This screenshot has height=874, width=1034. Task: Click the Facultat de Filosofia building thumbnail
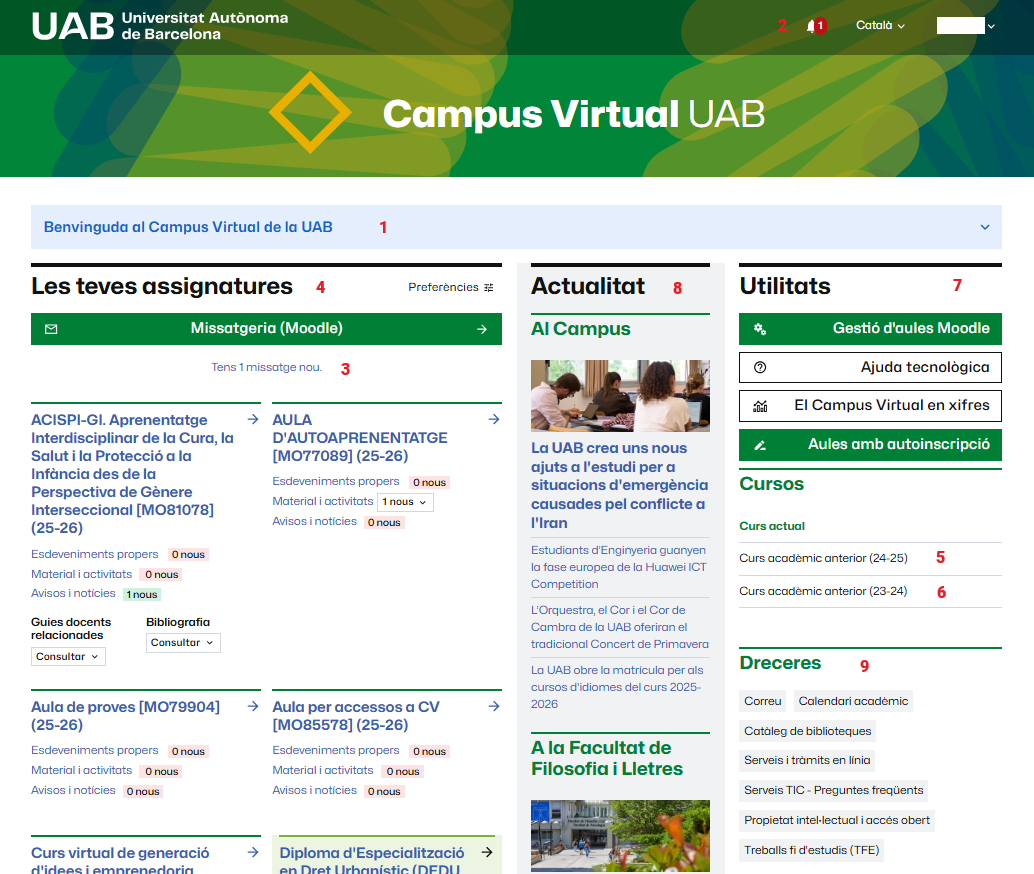[x=620, y=836]
